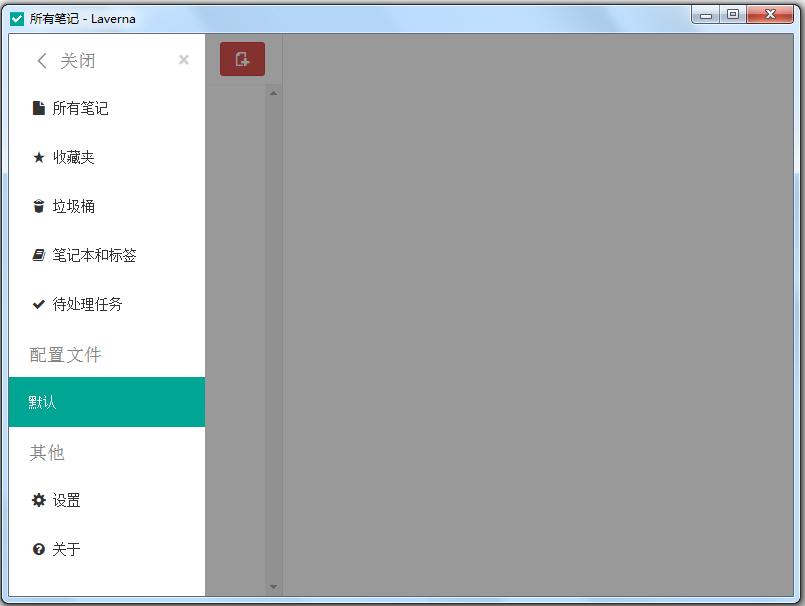Click the 笔记本和标签 notebook icon

39,255
